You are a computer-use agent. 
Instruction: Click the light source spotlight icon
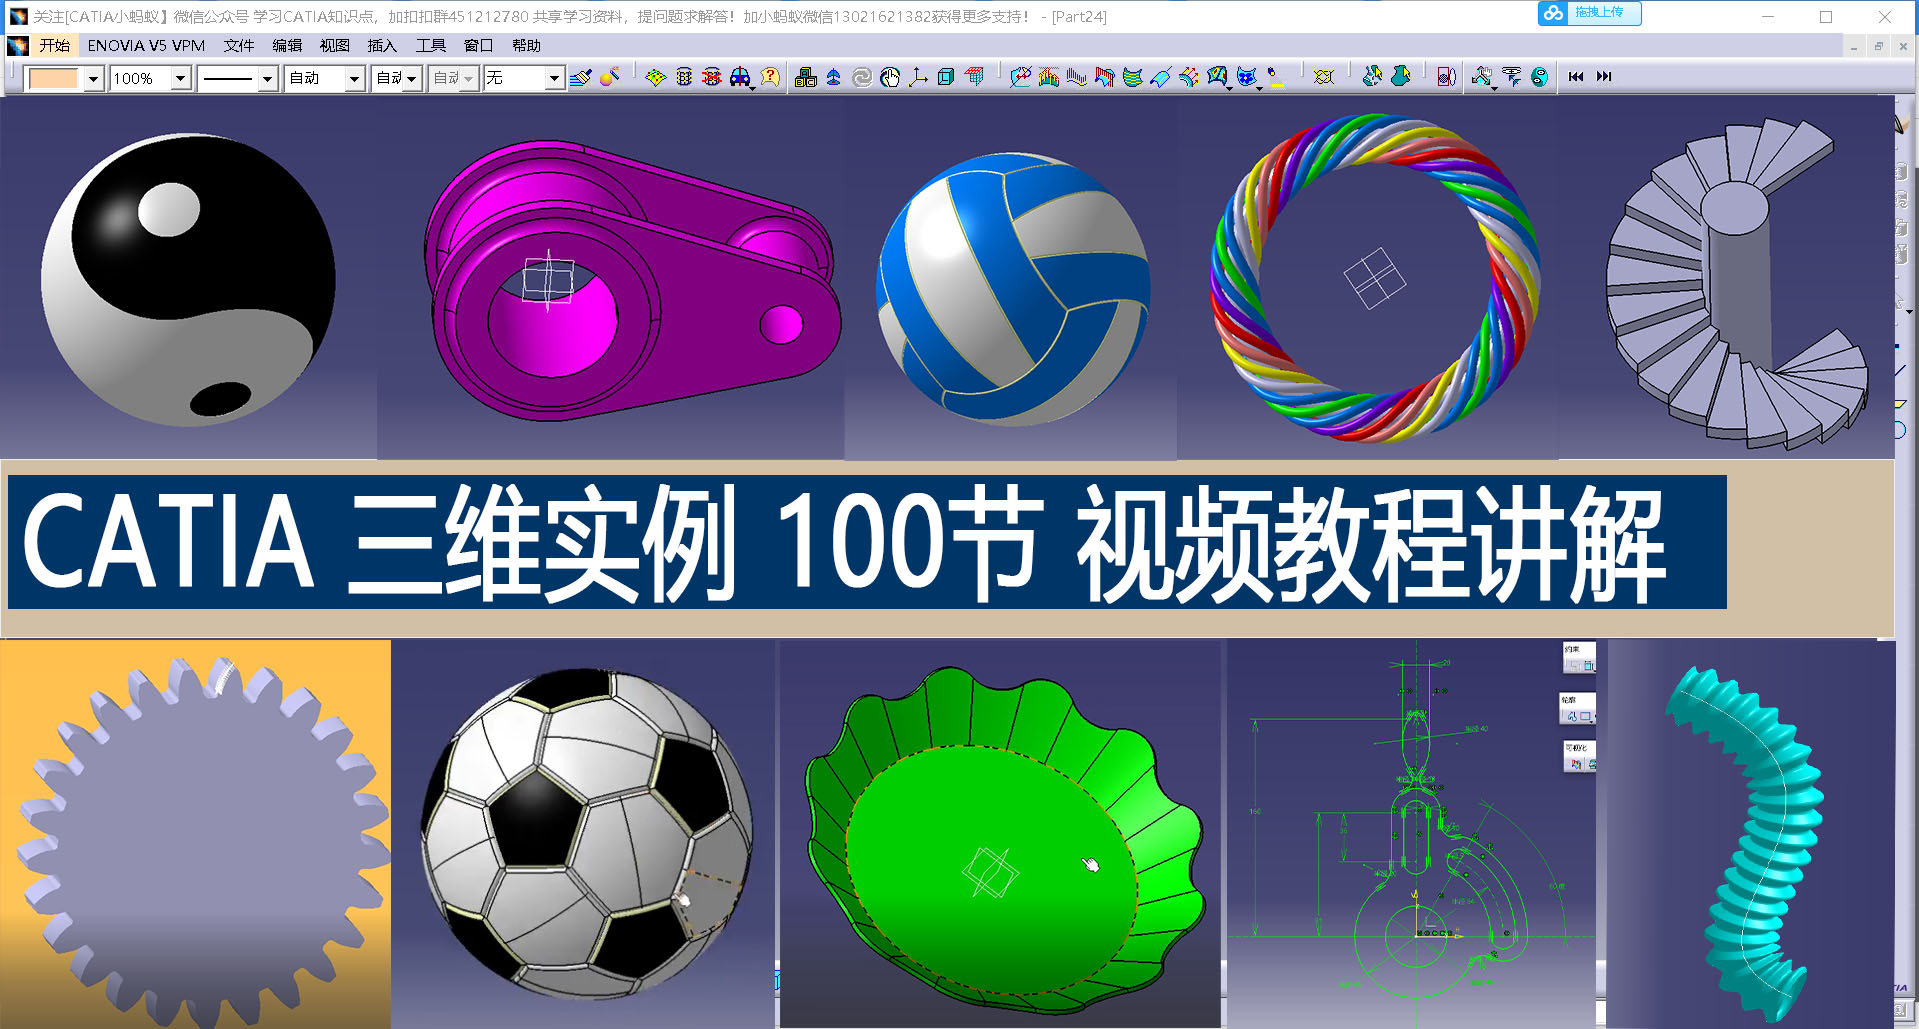1275,77
